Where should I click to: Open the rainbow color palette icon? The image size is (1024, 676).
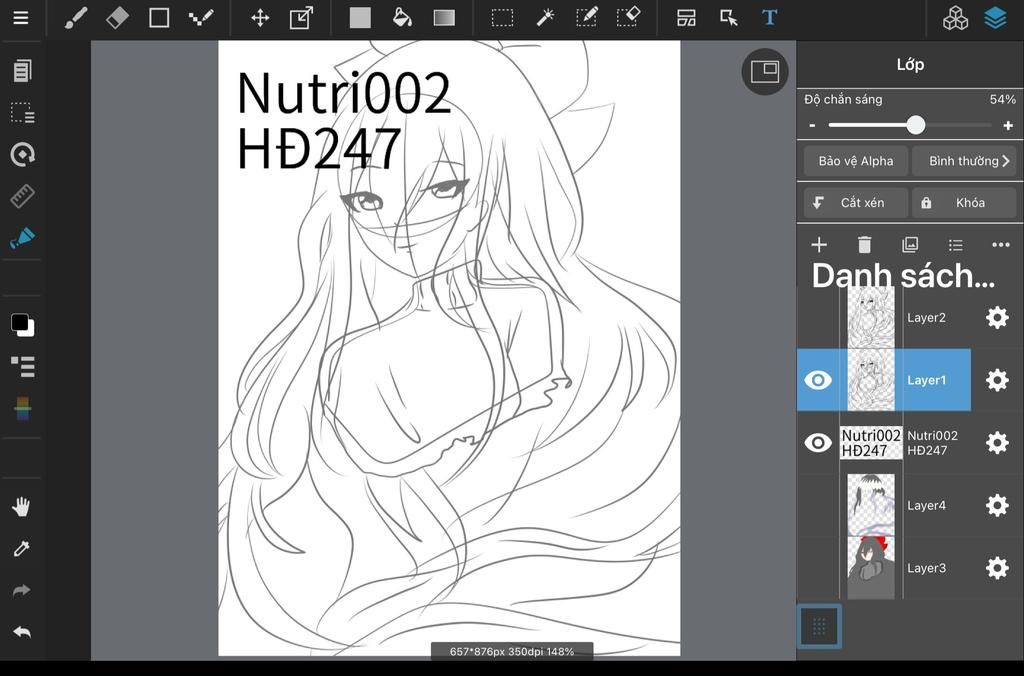[x=22, y=408]
